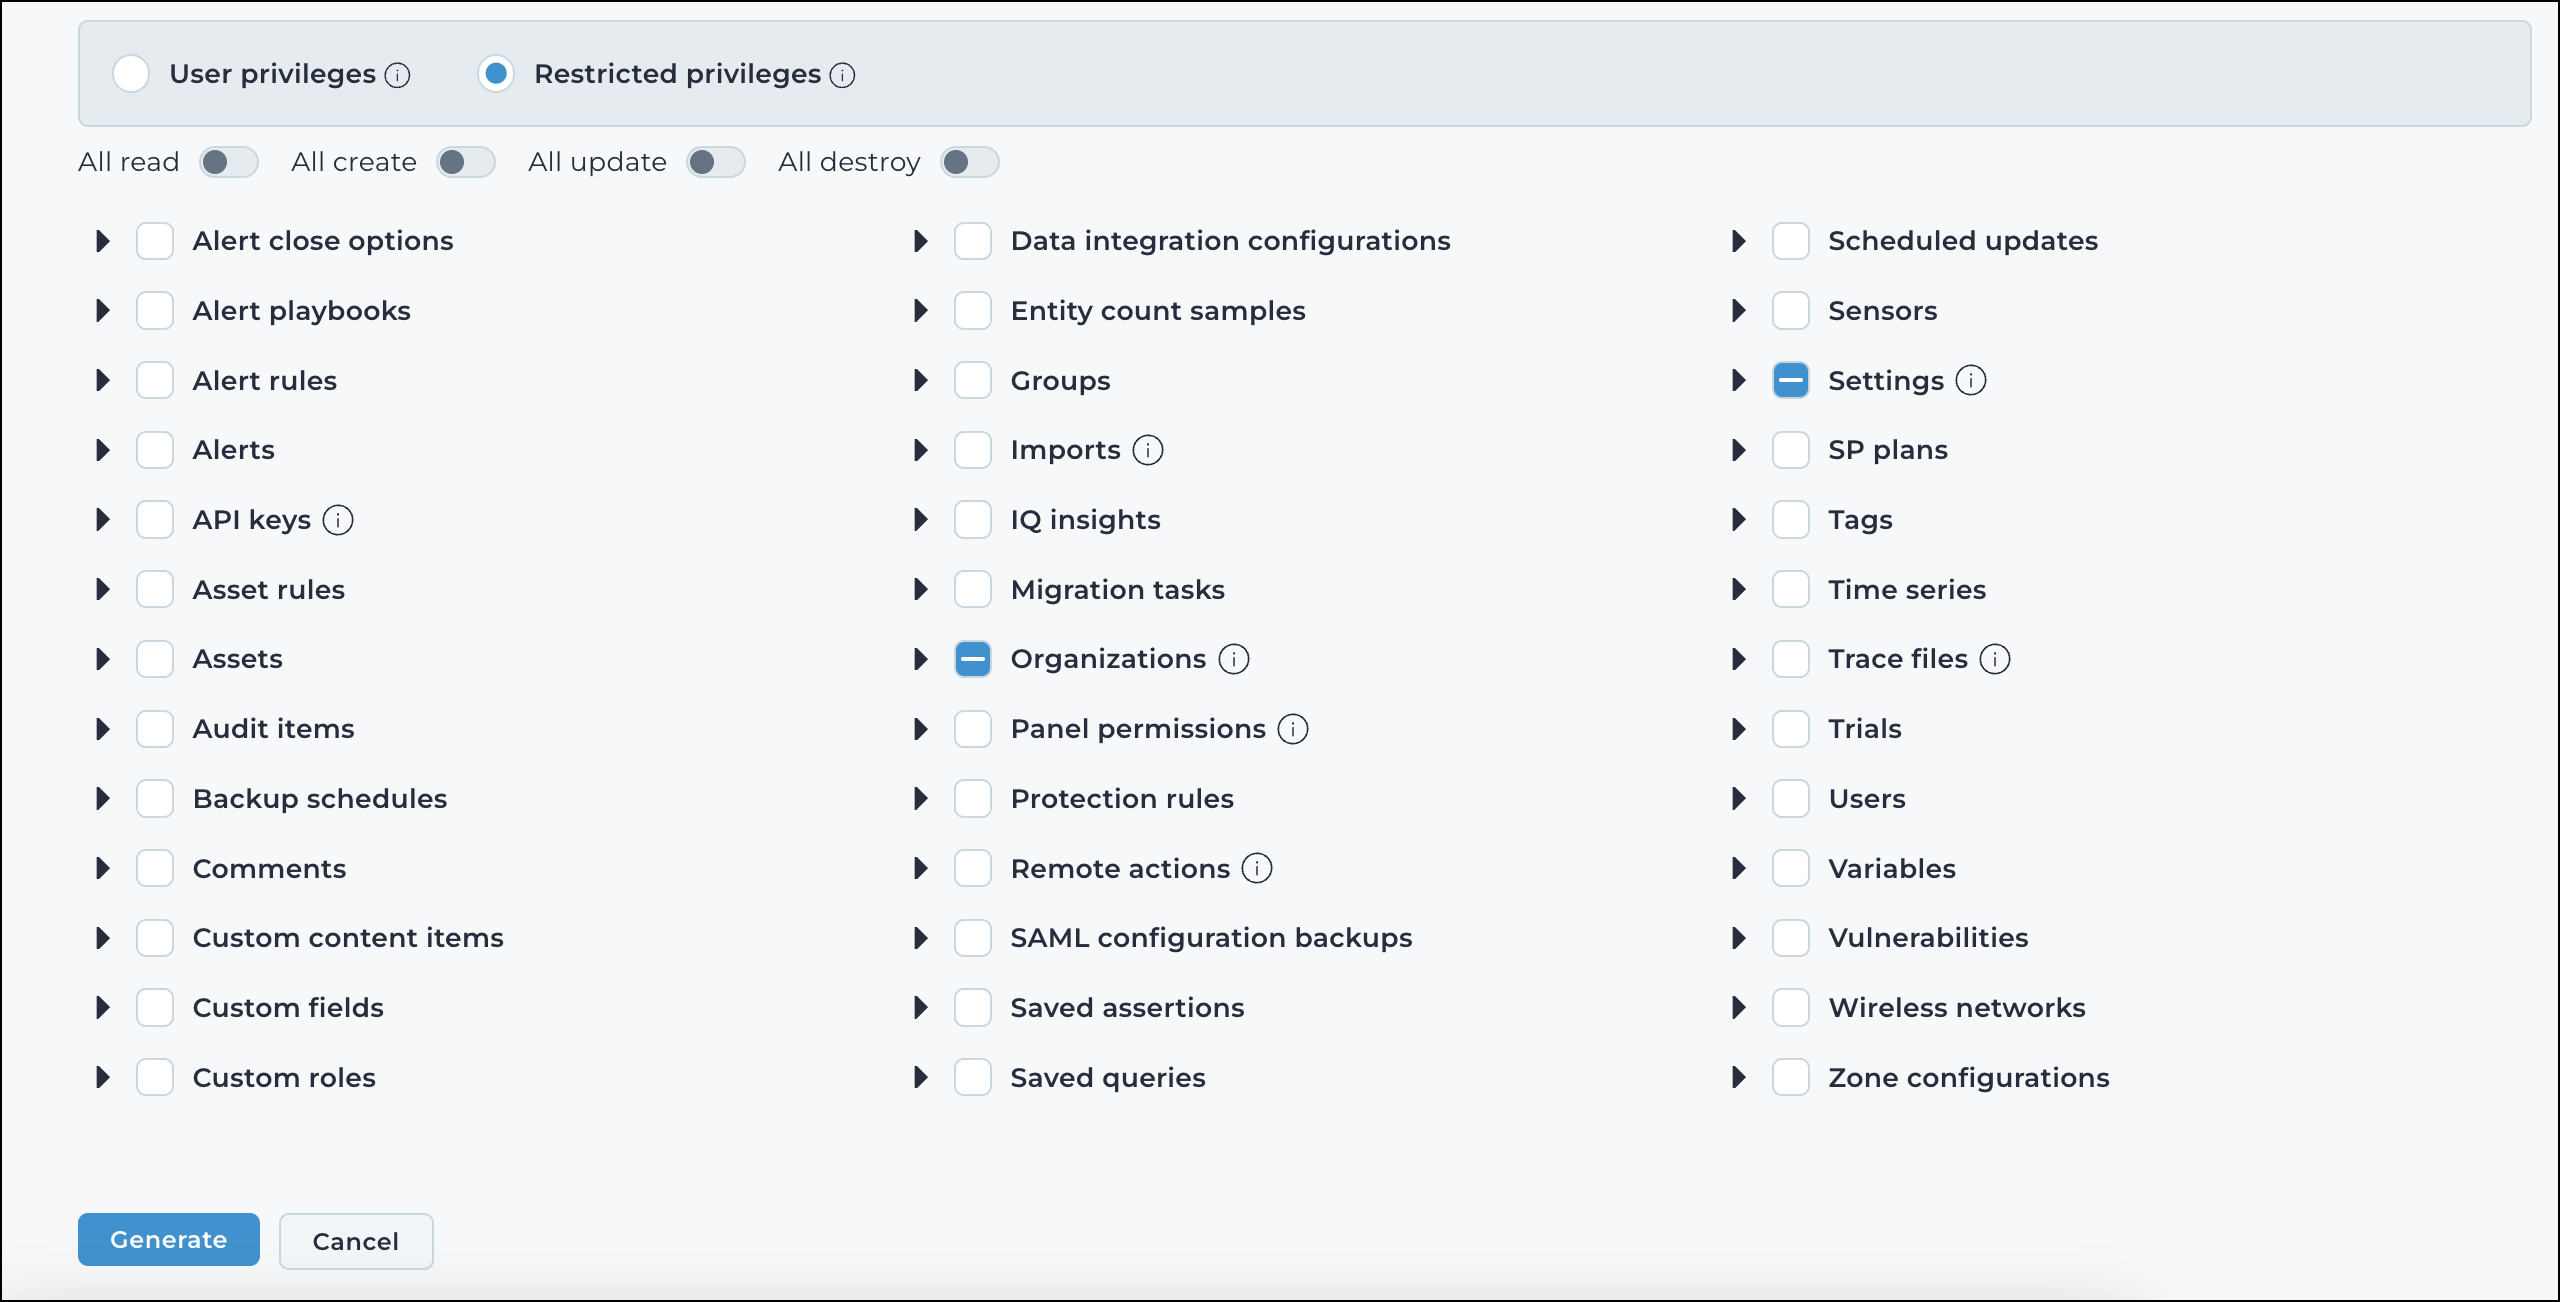Show Remote actions info tooltip
This screenshot has height=1302, width=2560.
tap(1257, 868)
